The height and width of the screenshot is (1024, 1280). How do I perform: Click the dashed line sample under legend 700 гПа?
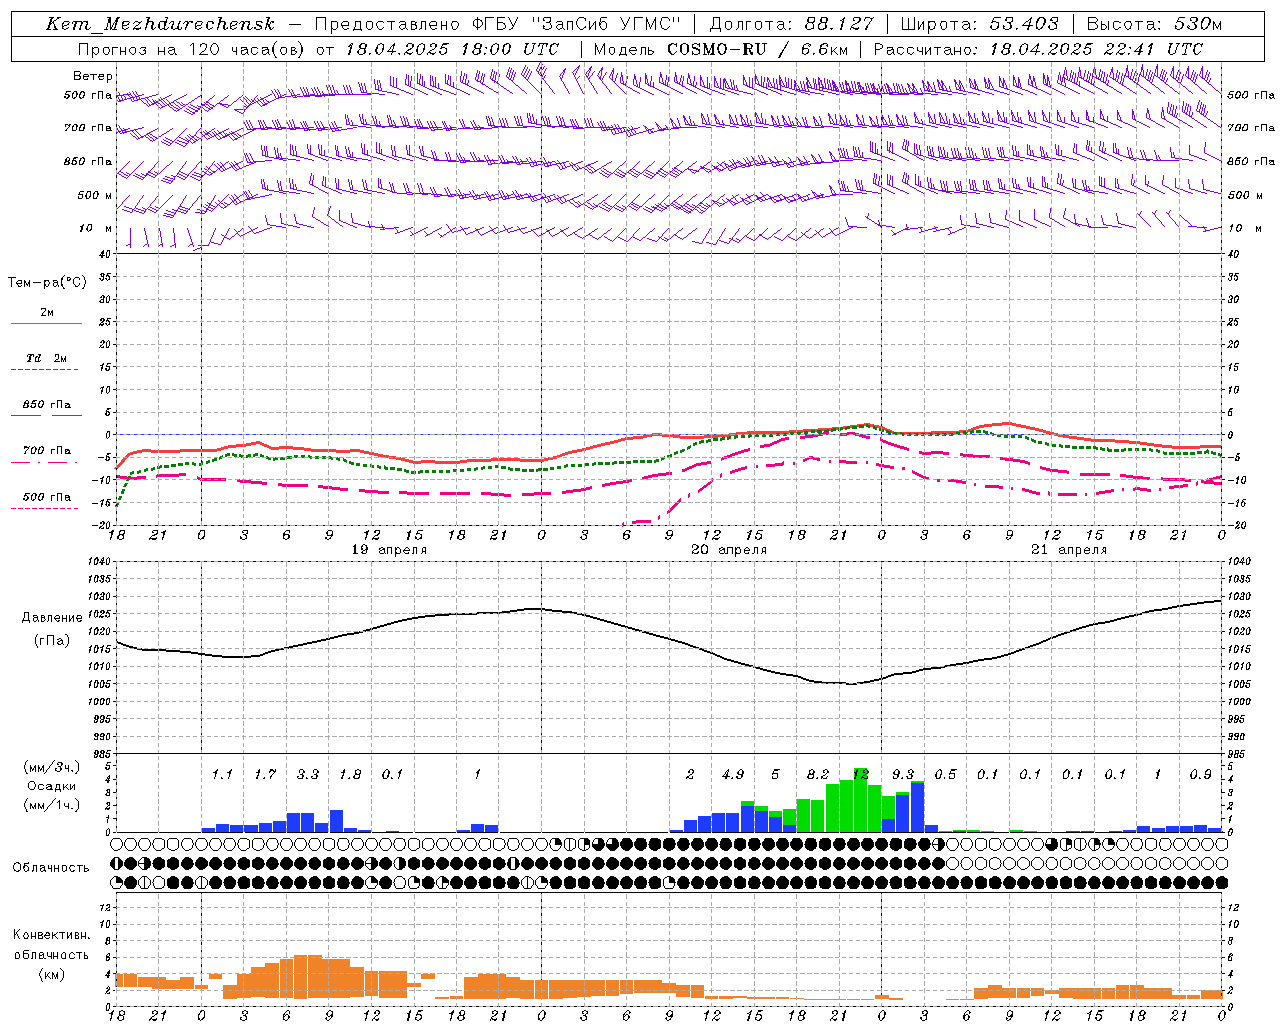click(45, 463)
